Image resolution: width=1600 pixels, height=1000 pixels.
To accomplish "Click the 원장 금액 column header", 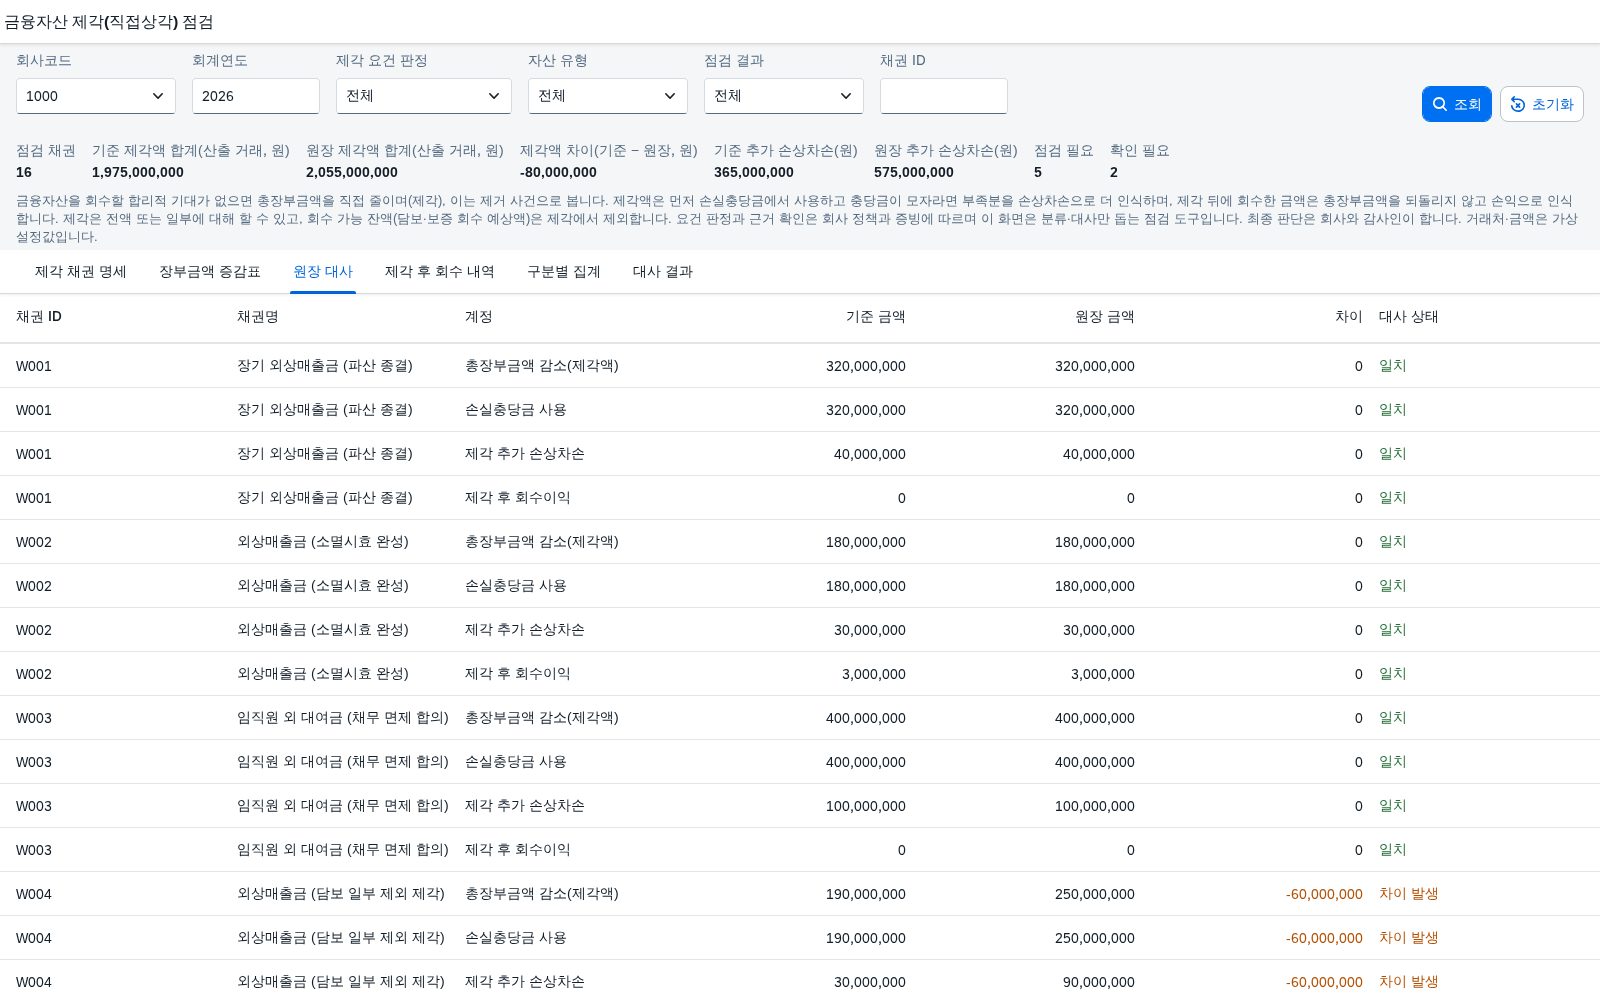I will point(1105,317).
